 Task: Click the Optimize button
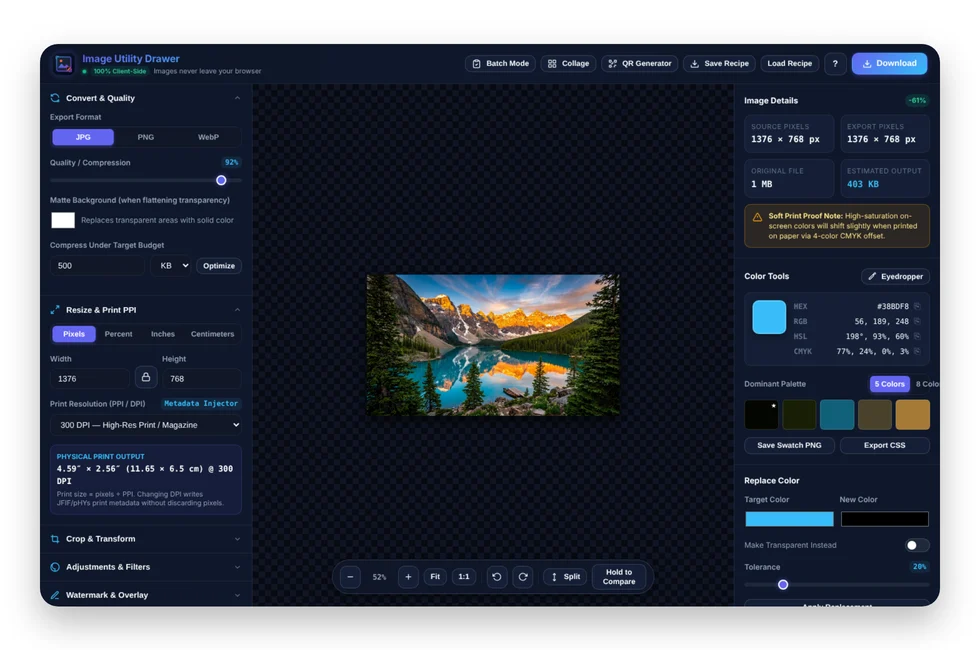pyautogui.click(x=219, y=266)
